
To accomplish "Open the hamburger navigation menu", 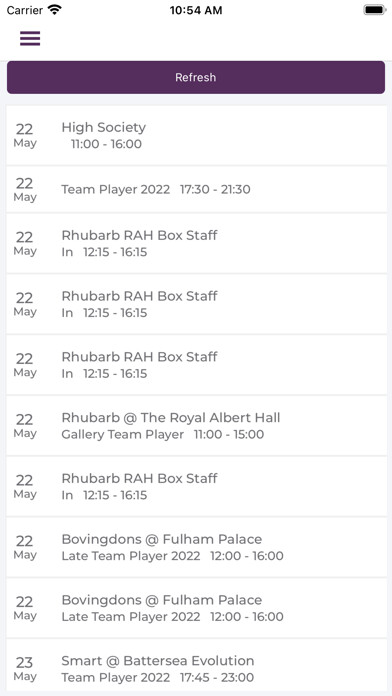I will click(30, 39).
